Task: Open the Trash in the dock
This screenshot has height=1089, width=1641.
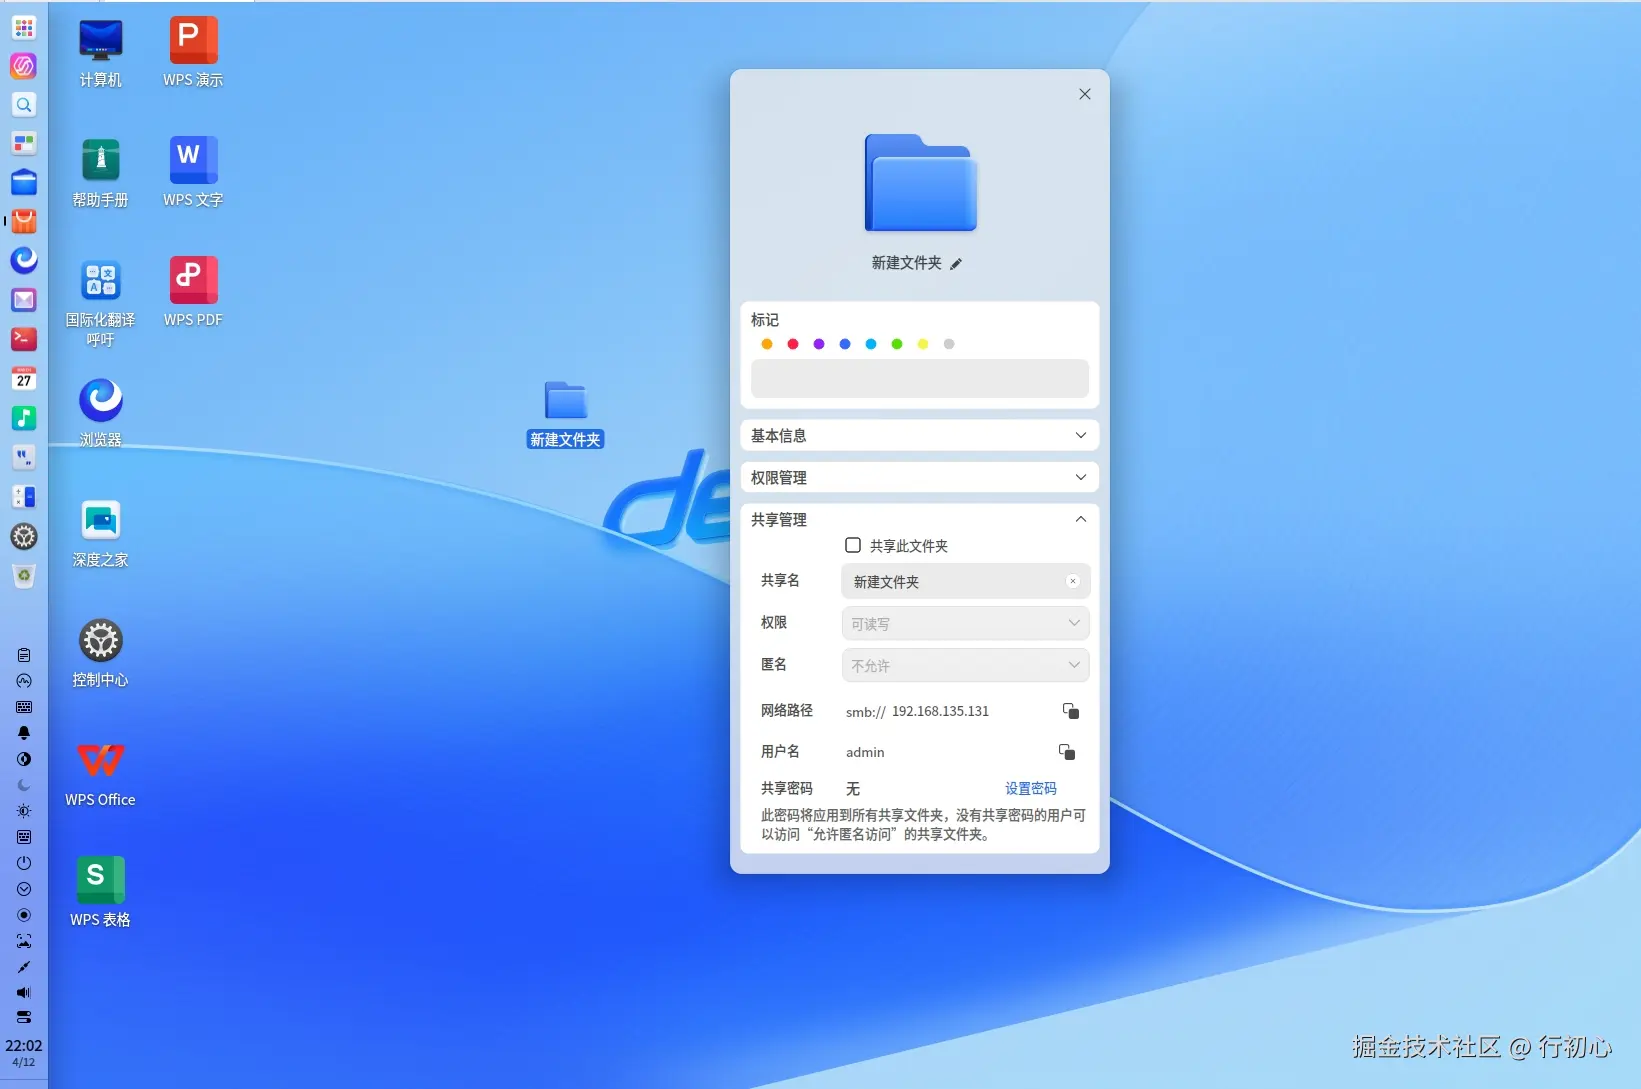Action: click(24, 575)
